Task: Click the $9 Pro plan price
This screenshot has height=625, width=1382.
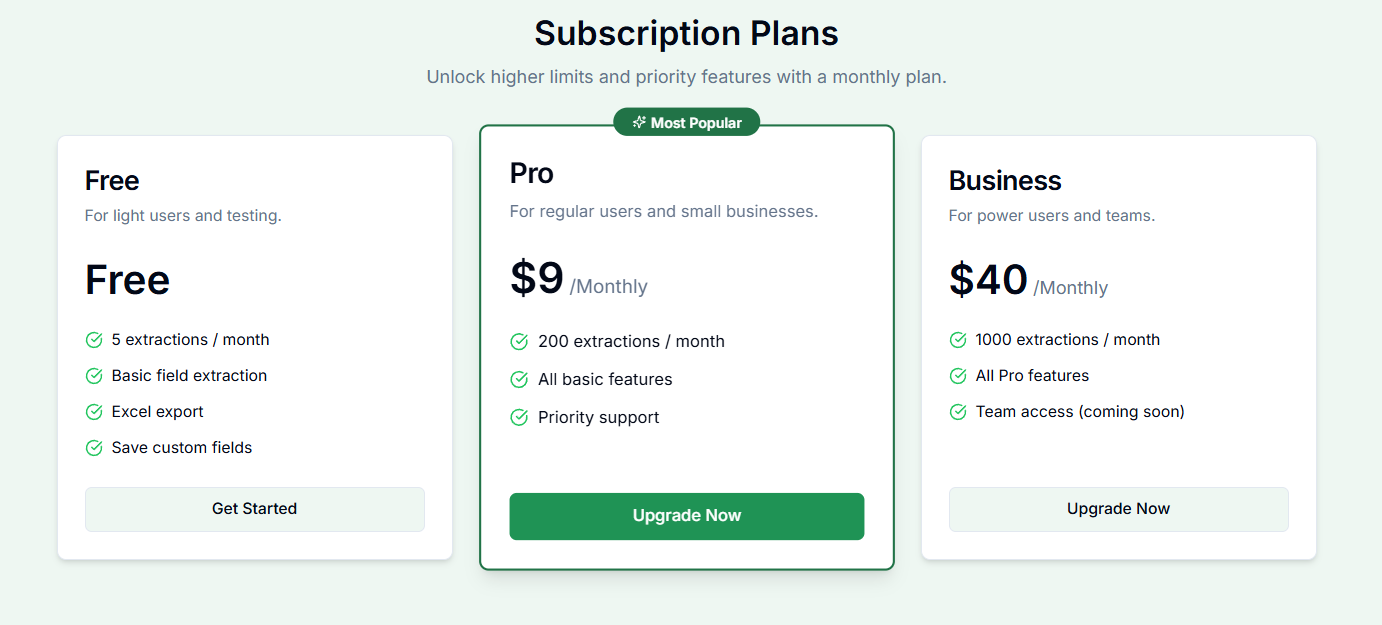Action: 537,278
